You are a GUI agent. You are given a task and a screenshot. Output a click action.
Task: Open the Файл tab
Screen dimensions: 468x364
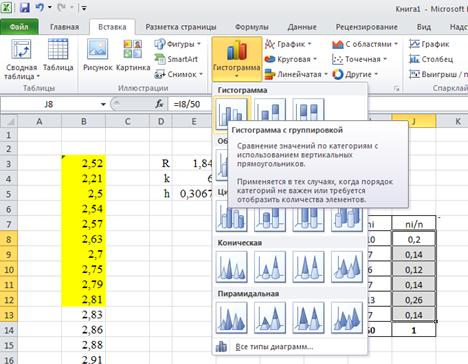tap(19, 27)
